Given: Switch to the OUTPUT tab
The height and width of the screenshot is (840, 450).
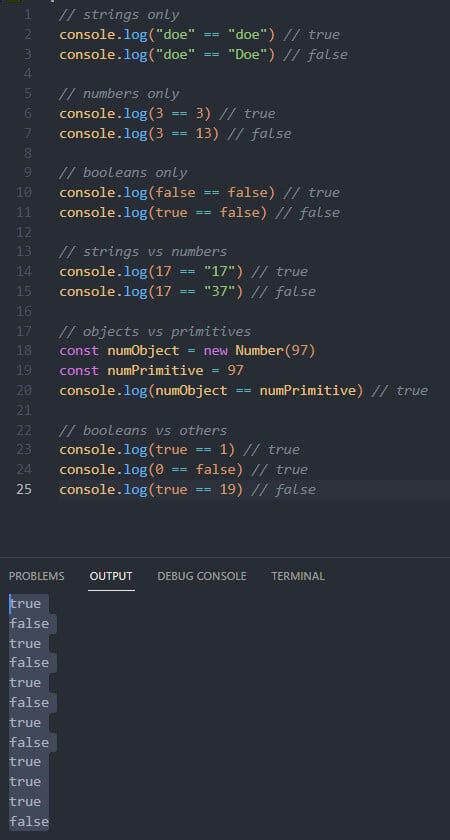Looking at the screenshot, I should [111, 576].
